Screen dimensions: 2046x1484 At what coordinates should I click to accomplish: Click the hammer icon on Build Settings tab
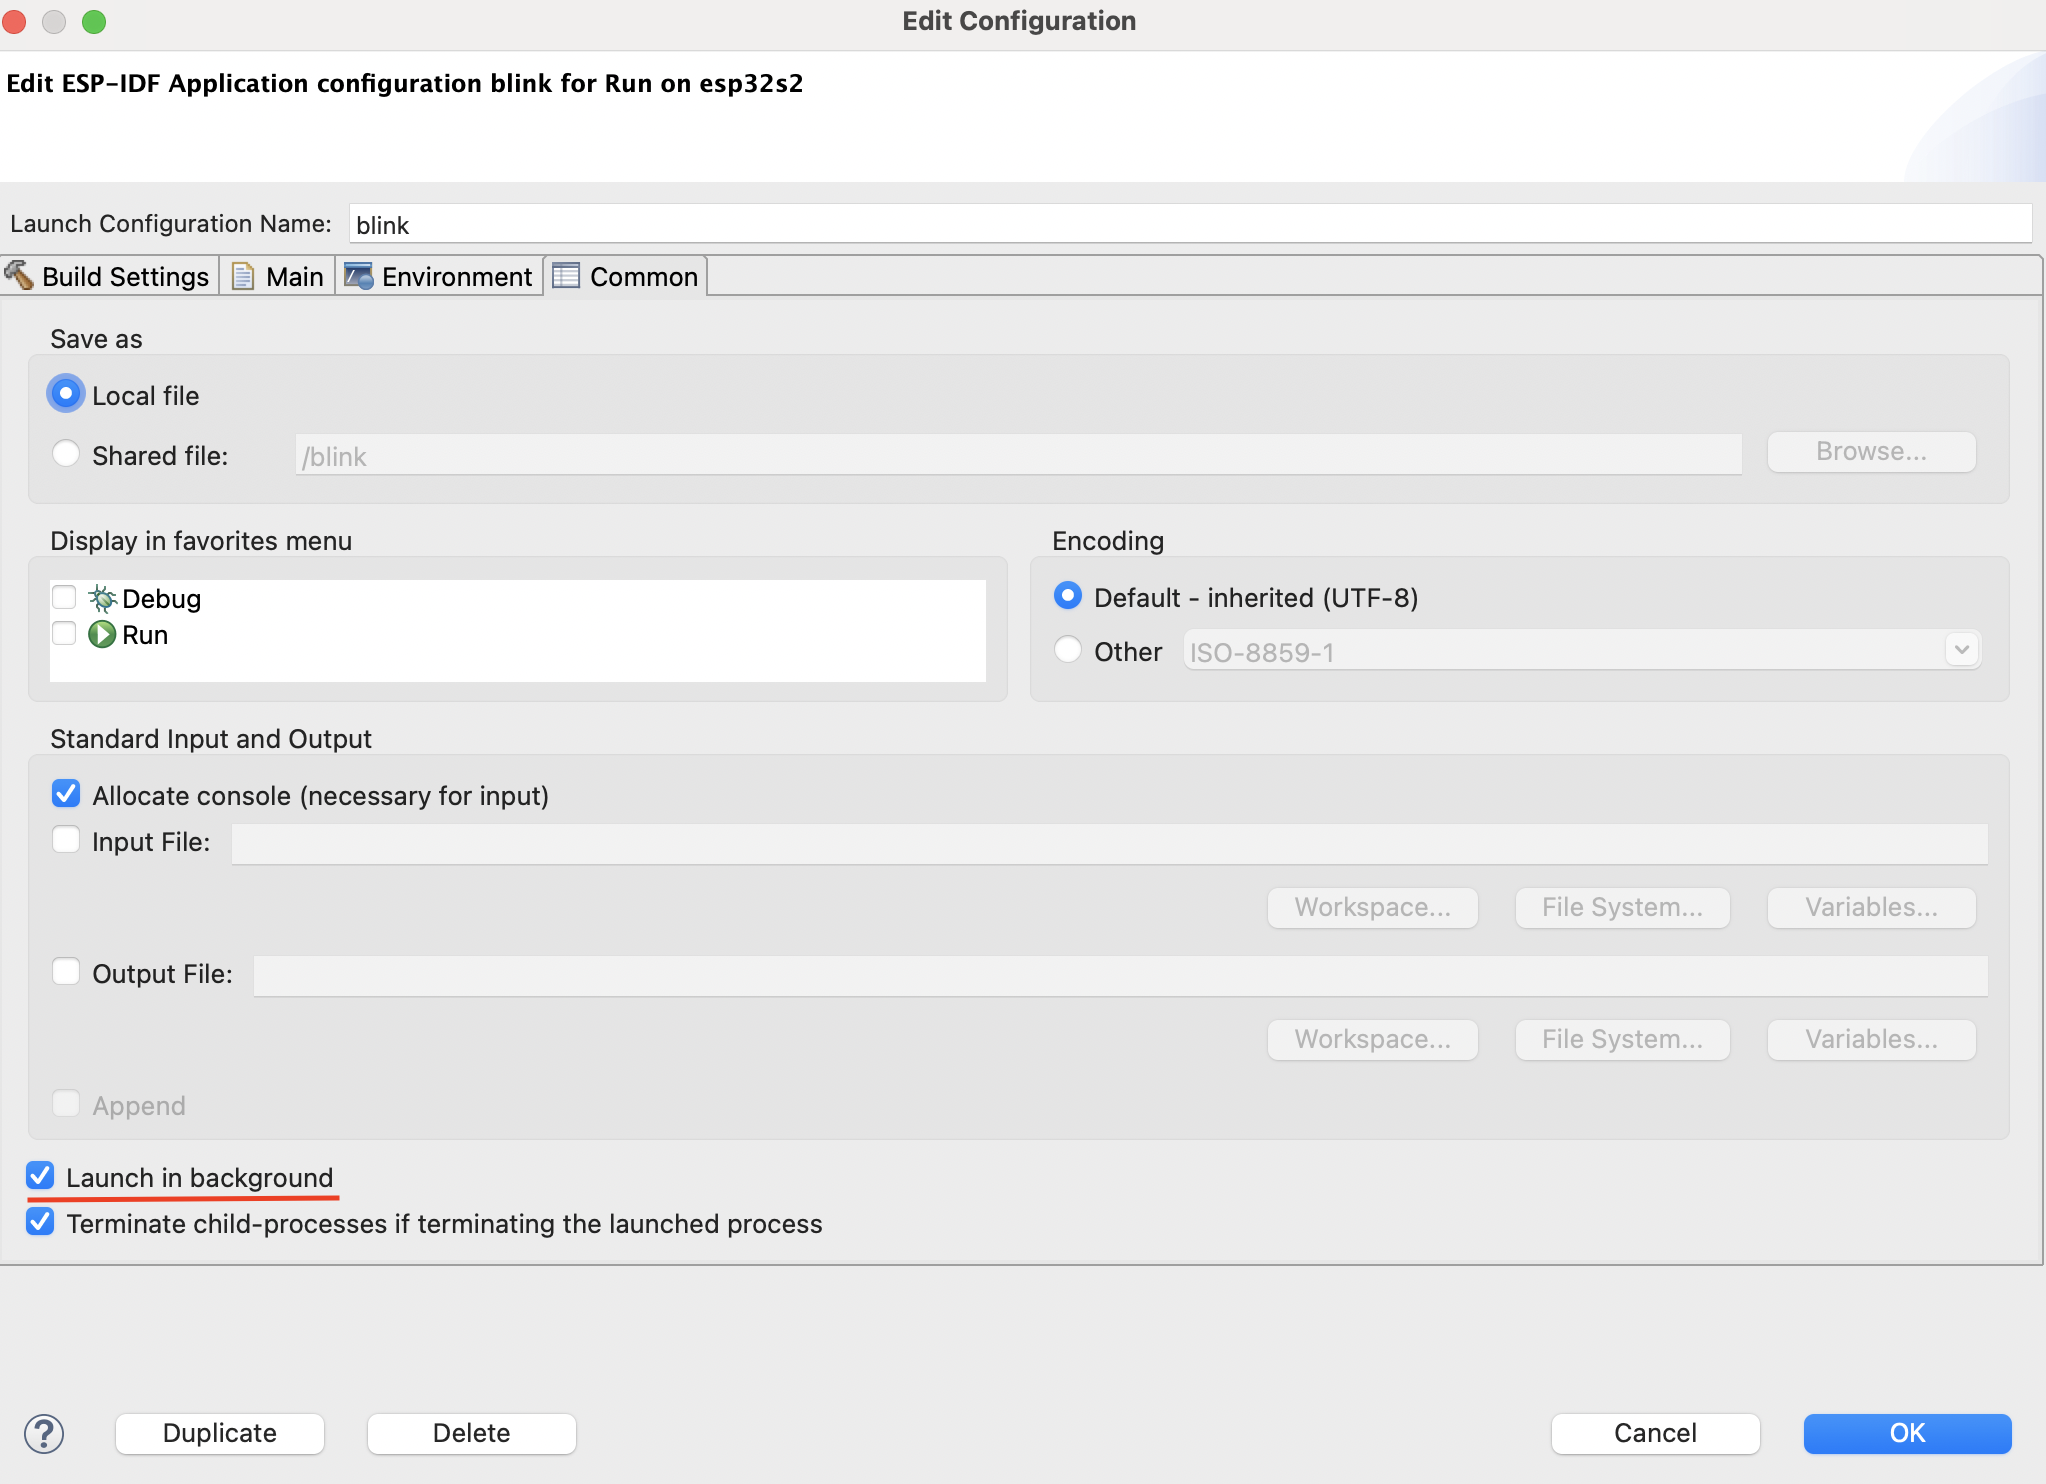click(x=18, y=276)
